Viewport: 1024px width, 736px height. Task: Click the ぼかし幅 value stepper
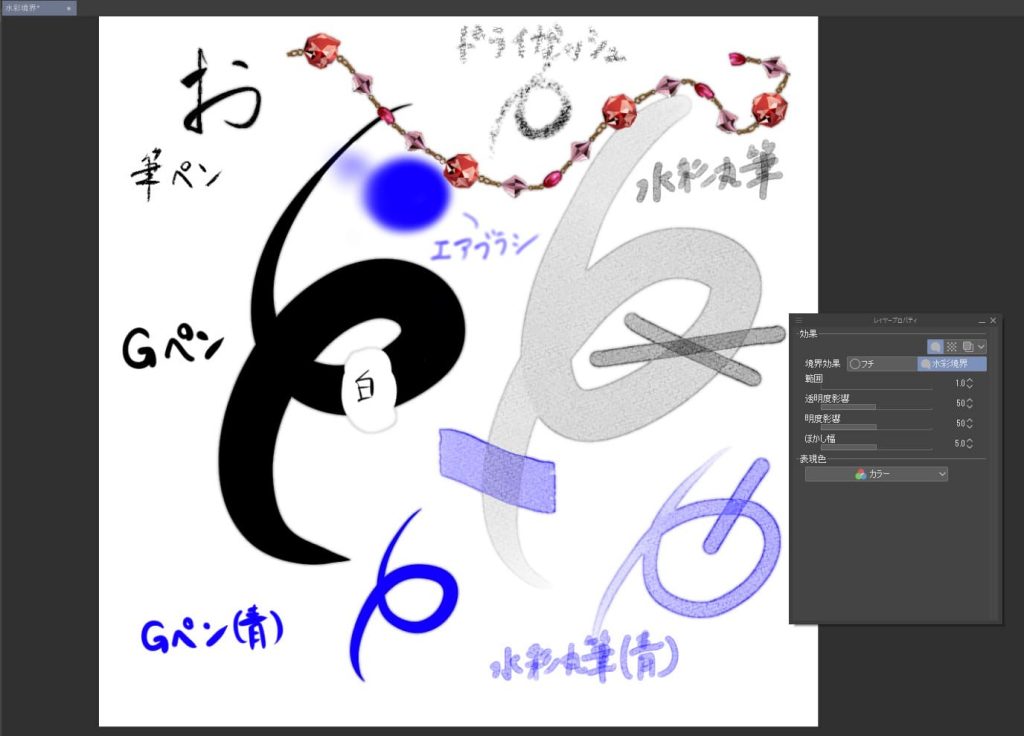coord(970,443)
